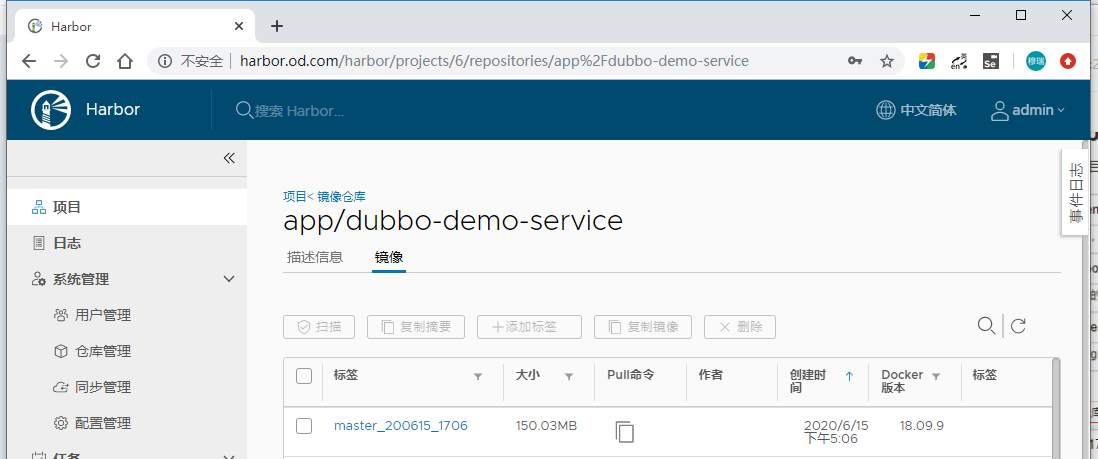
Task: Click the colorful lightning extension icon
Action: coord(926,61)
